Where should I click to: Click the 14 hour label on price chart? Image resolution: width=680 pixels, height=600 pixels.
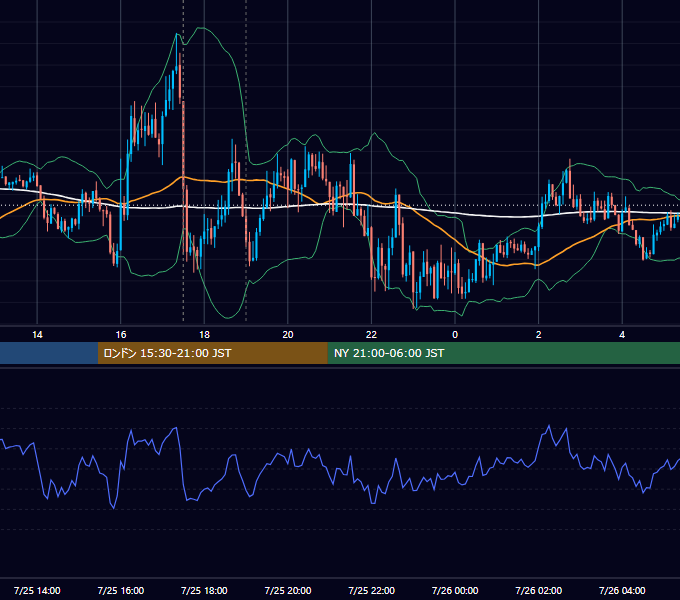(x=37, y=335)
